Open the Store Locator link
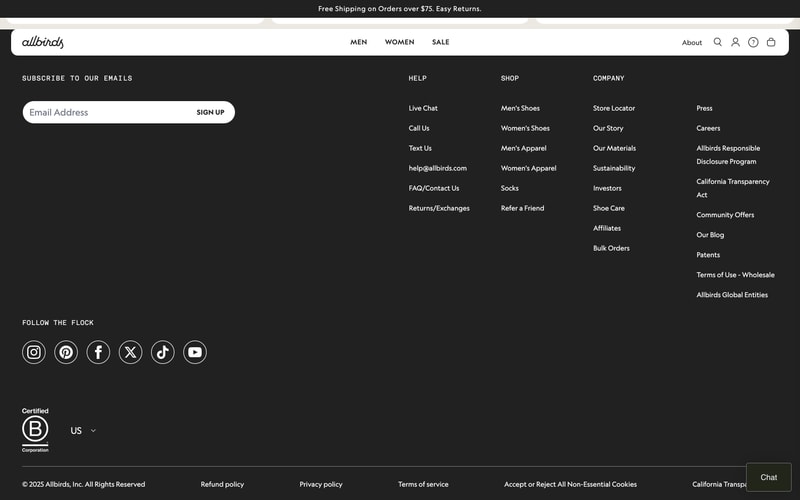This screenshot has width=800, height=500. tap(614, 108)
